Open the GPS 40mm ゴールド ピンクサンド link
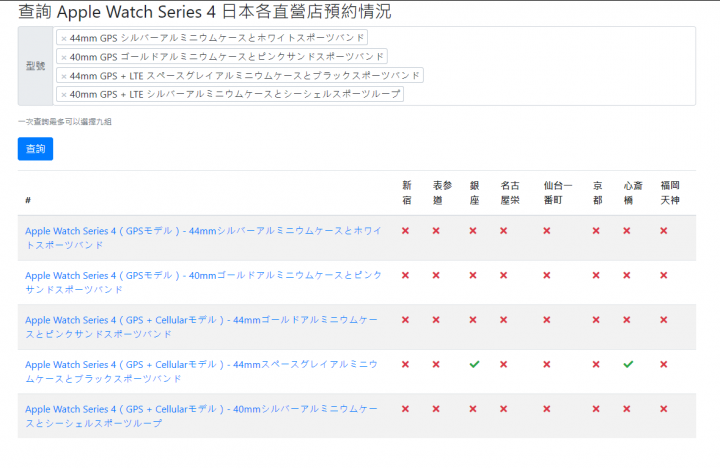The width and height of the screenshot is (720, 468). point(203,282)
